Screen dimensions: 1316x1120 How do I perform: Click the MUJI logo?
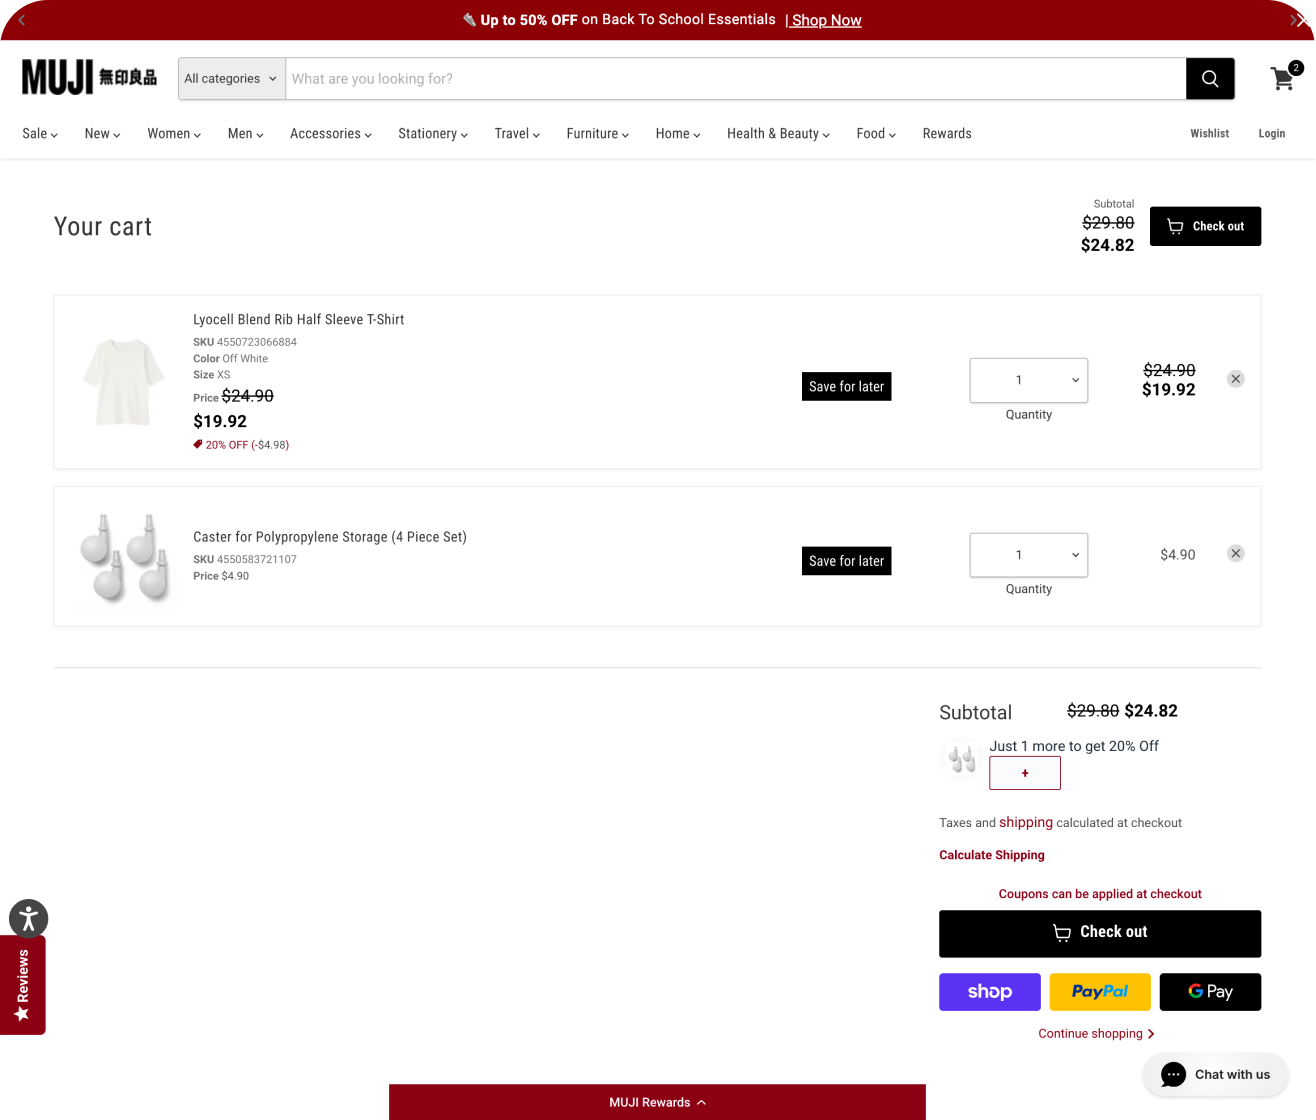[89, 77]
